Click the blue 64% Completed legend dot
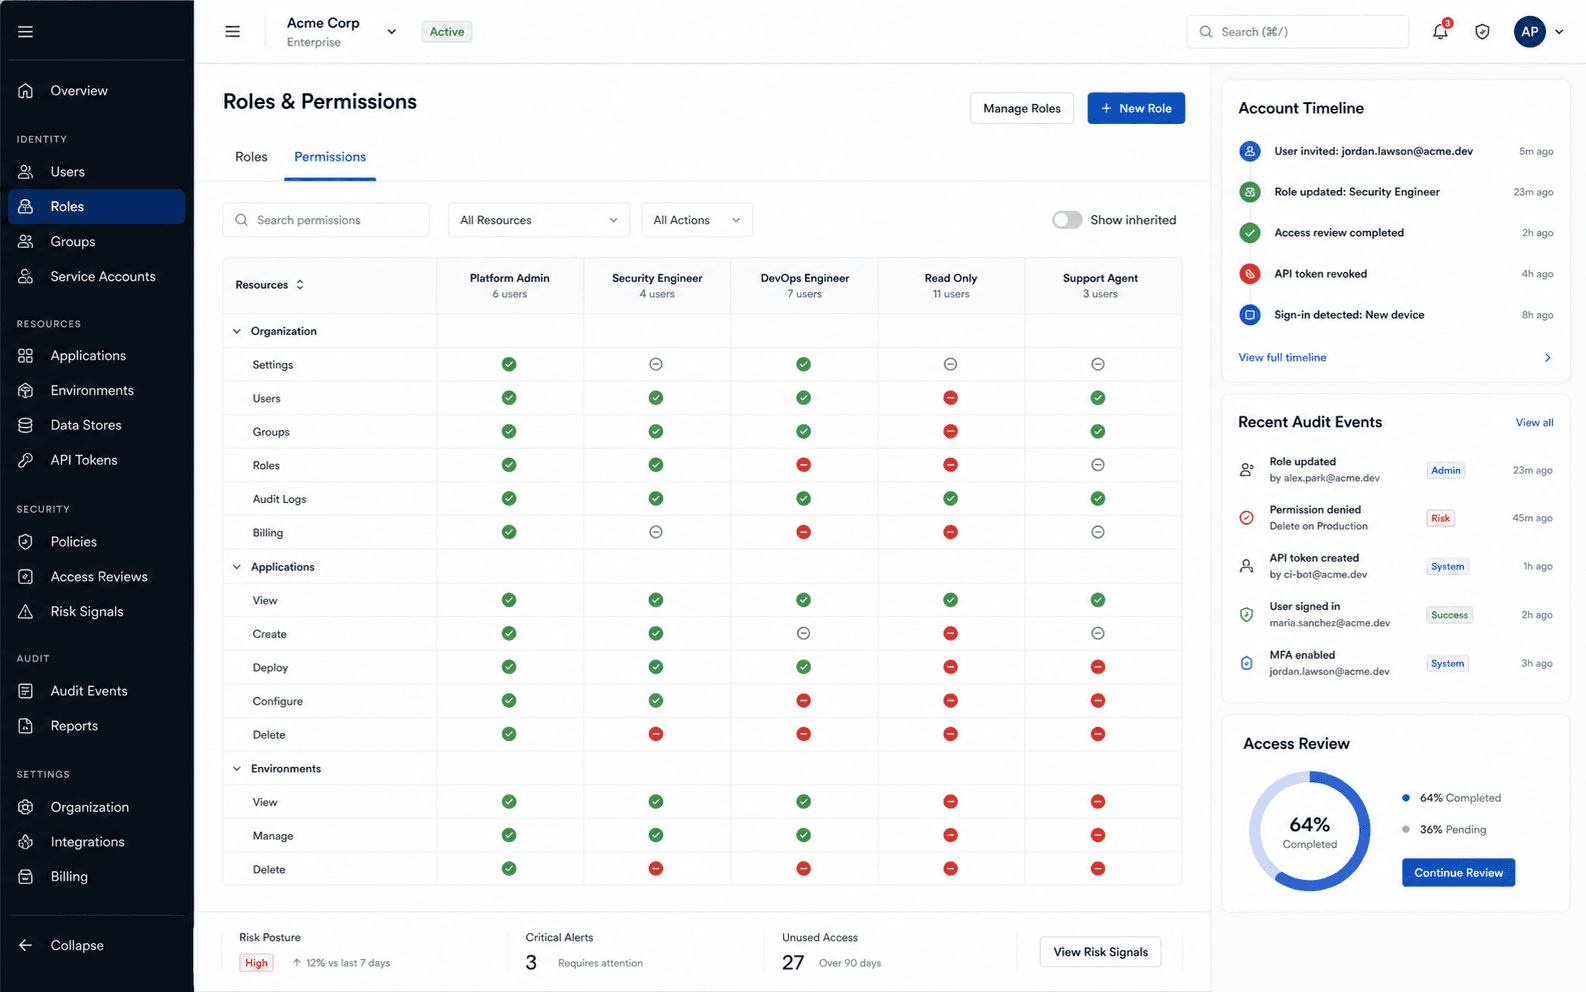The image size is (1586, 992). tap(1406, 798)
